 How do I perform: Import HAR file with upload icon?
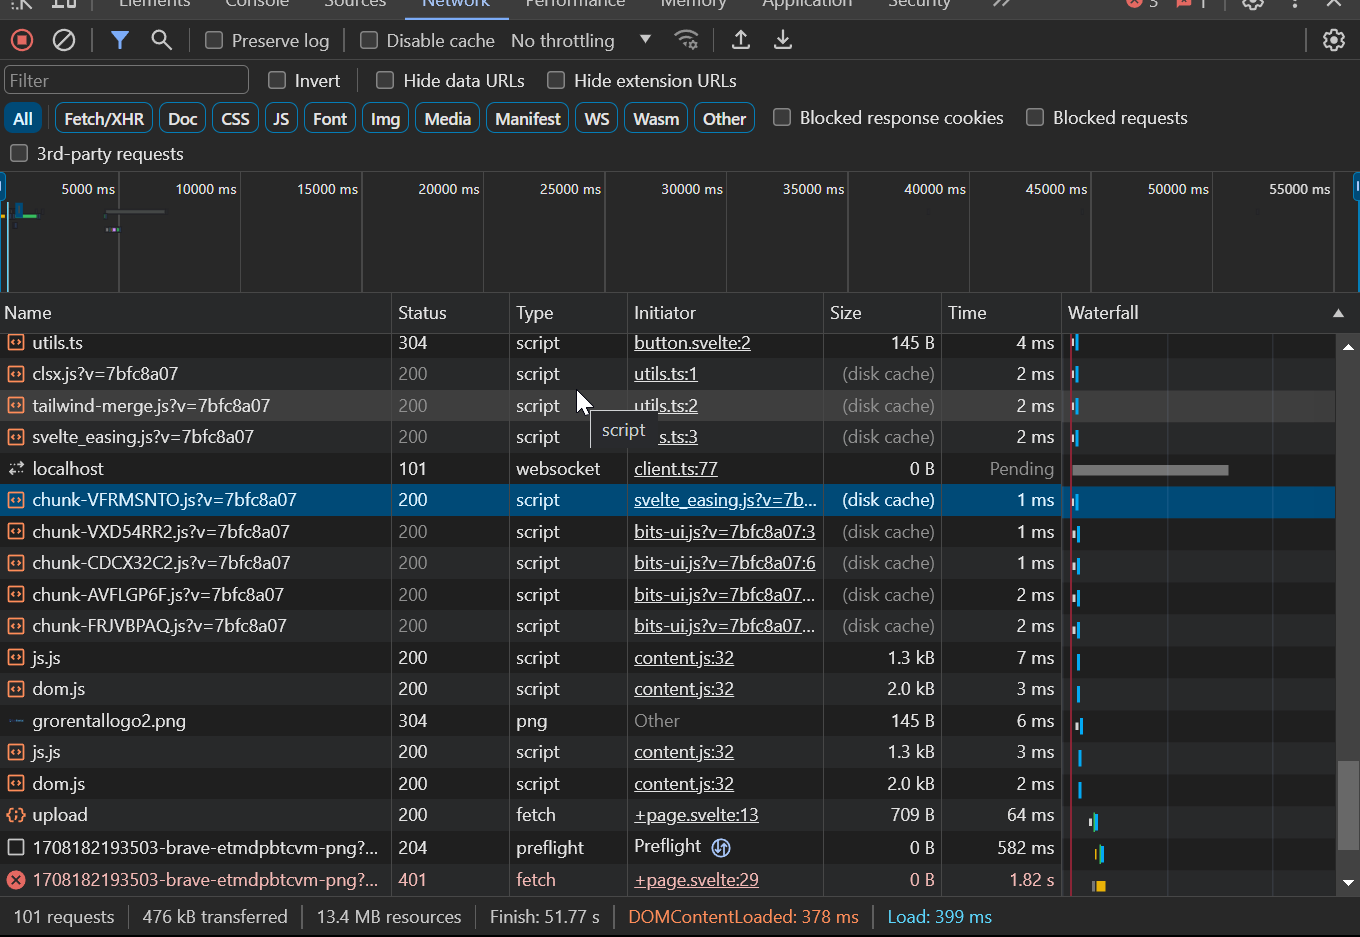(741, 40)
